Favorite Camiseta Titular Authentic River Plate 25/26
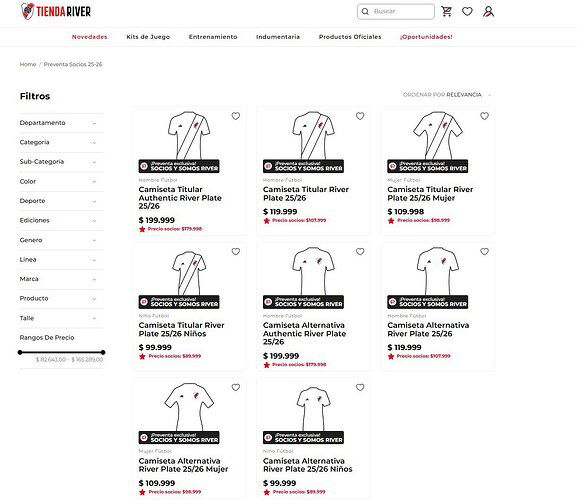The image size is (577, 500). pyautogui.click(x=236, y=116)
